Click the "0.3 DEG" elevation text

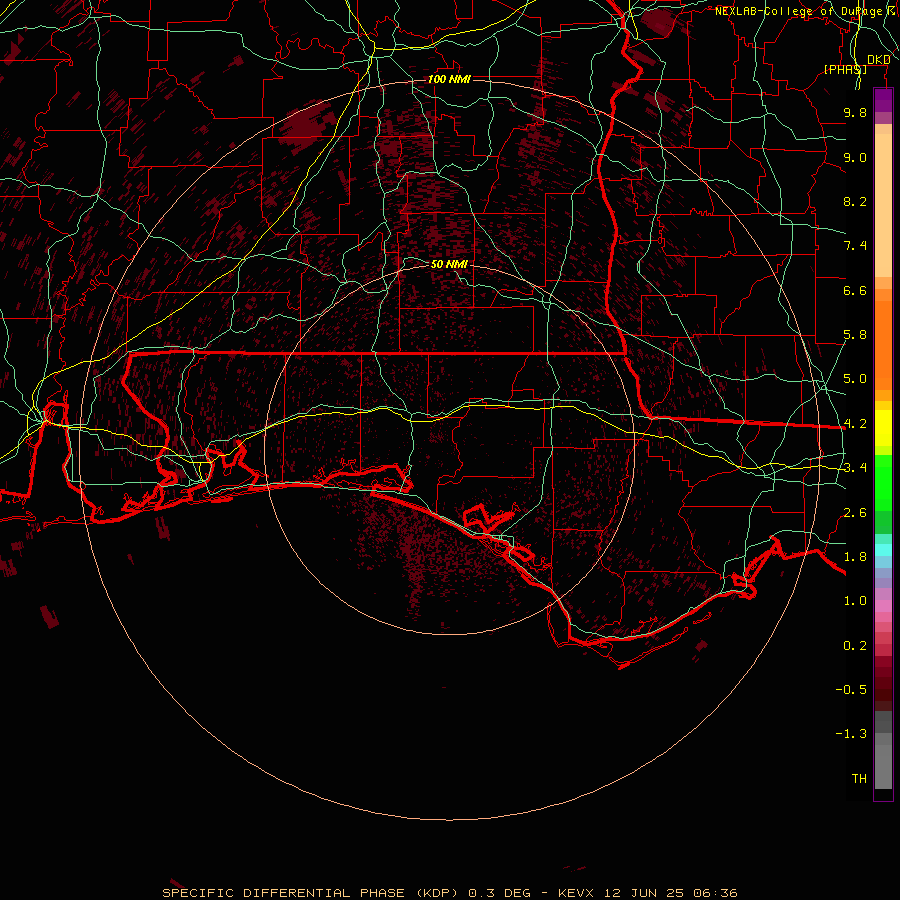click(499, 893)
